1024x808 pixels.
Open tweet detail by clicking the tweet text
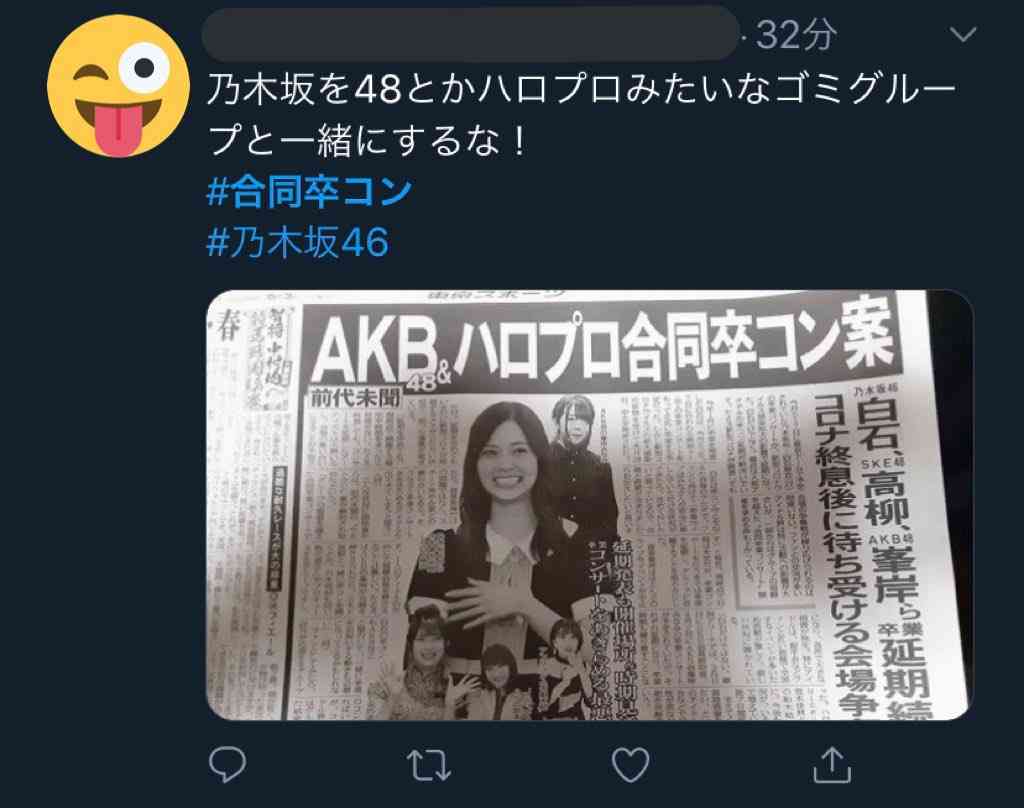tap(581, 116)
